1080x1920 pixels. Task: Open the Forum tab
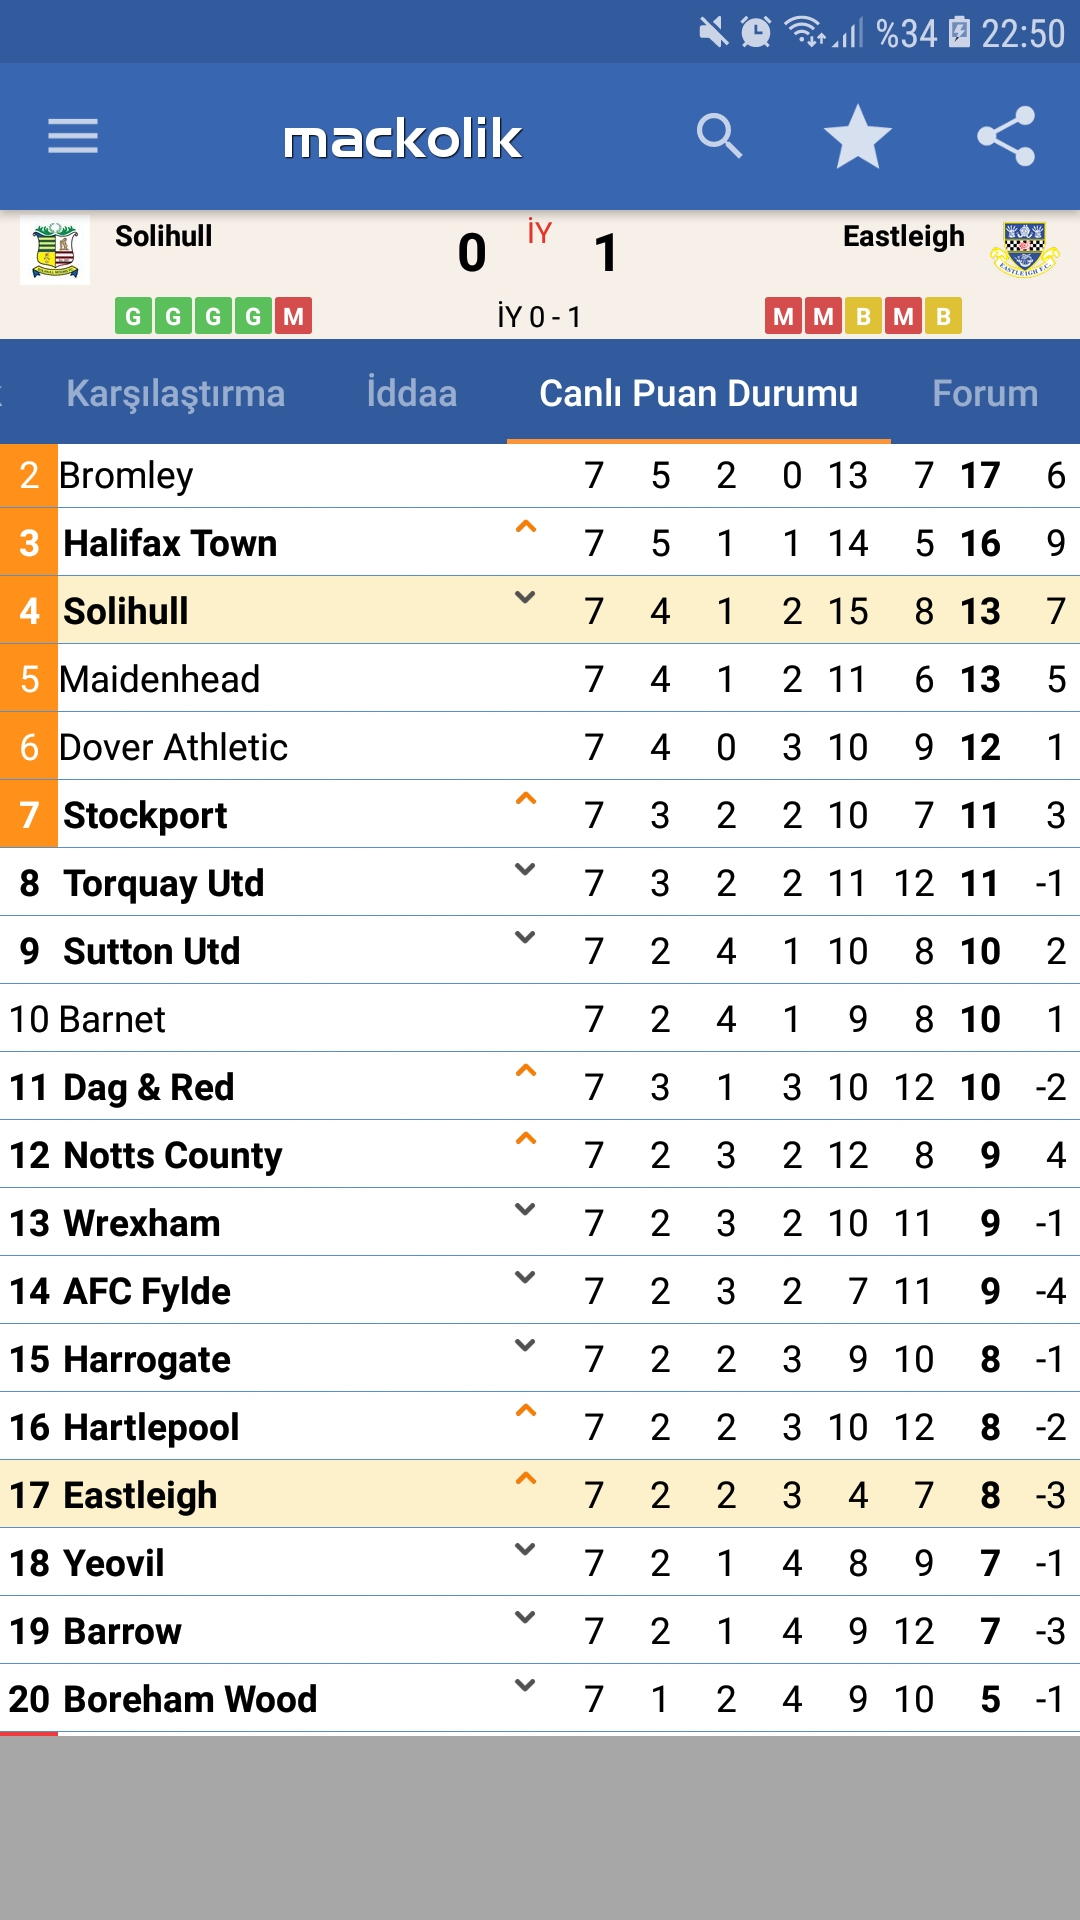point(985,394)
